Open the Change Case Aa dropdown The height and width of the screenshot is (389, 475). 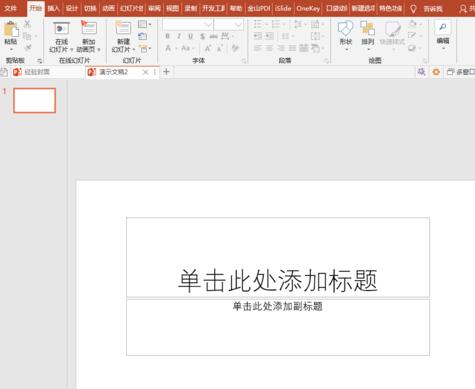click(x=187, y=49)
